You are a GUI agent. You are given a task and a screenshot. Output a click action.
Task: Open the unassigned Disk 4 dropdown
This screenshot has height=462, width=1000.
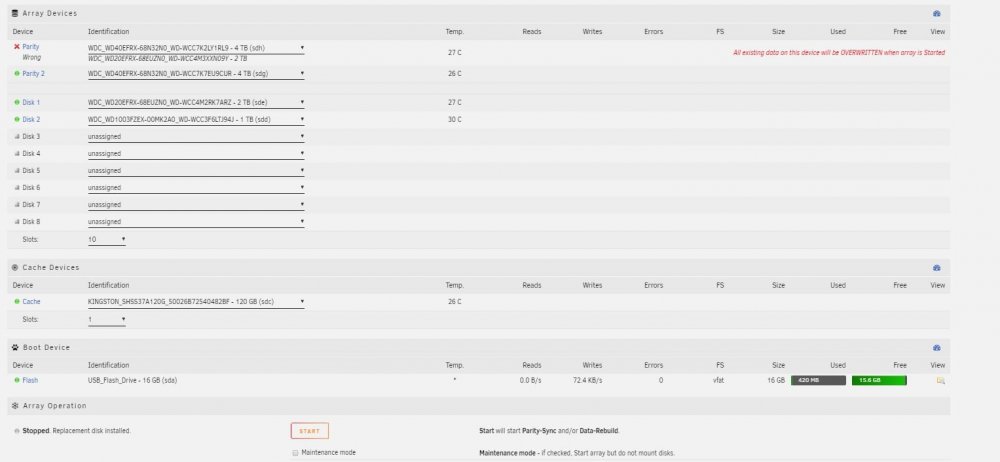click(196, 154)
